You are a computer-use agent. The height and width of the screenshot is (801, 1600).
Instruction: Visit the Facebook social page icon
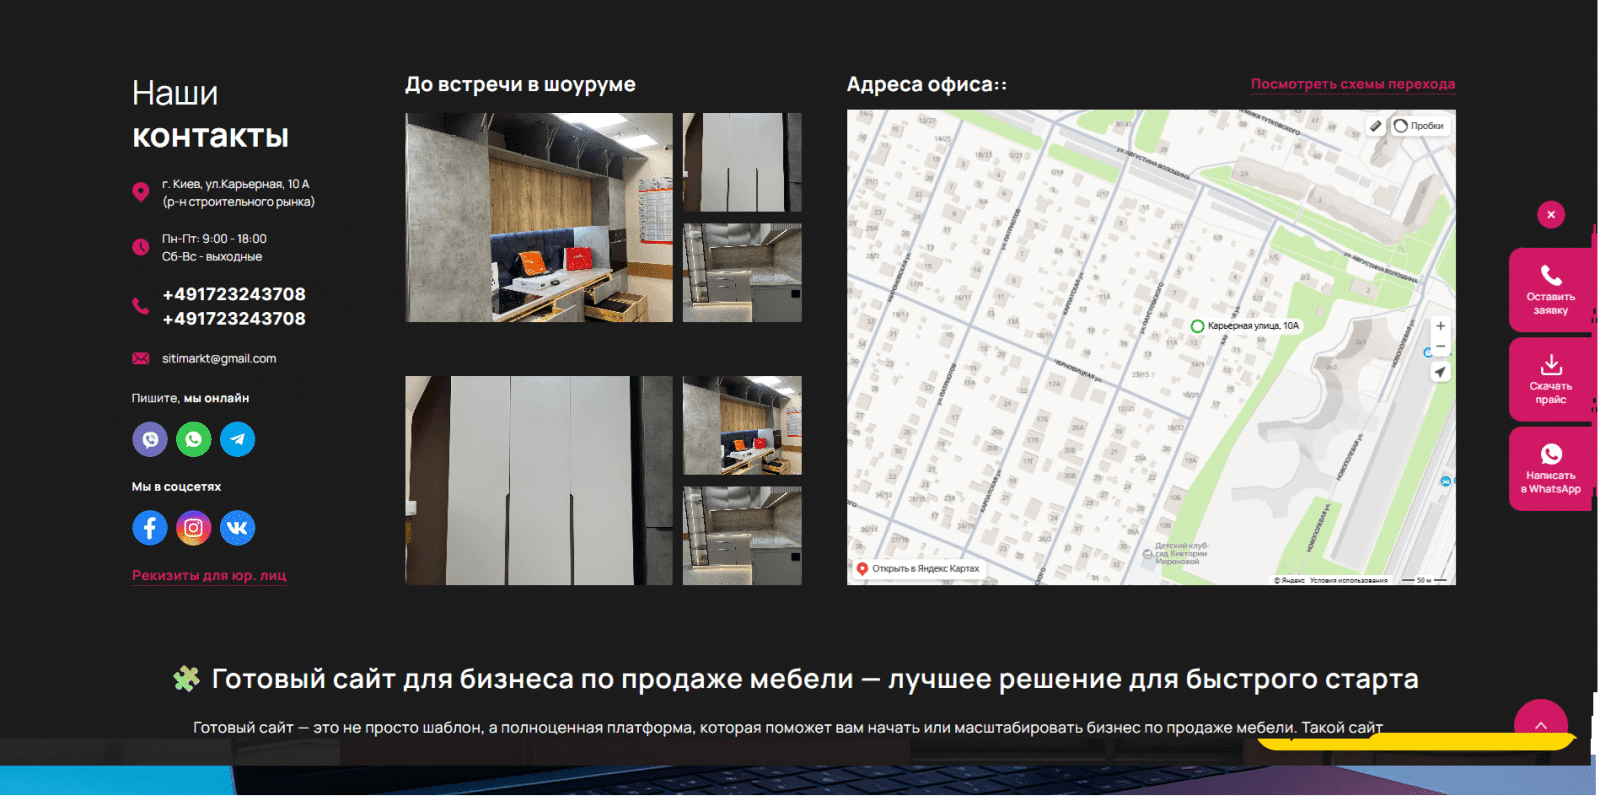[x=150, y=528]
